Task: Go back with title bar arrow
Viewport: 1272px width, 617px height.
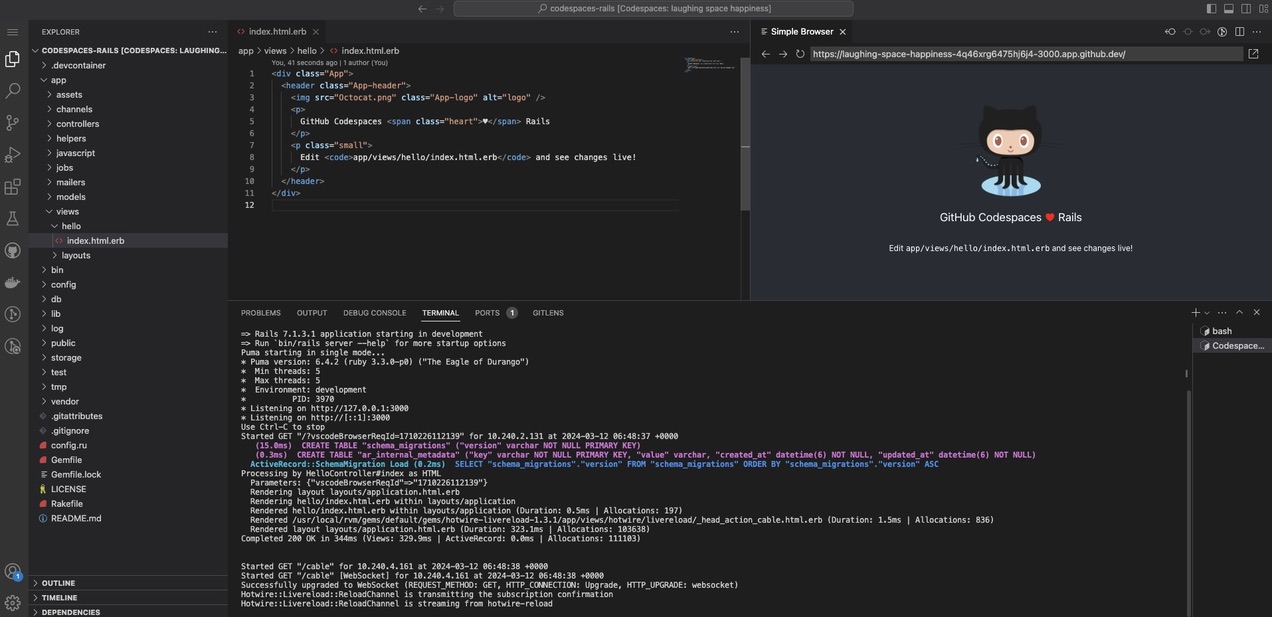Action: tap(422, 9)
